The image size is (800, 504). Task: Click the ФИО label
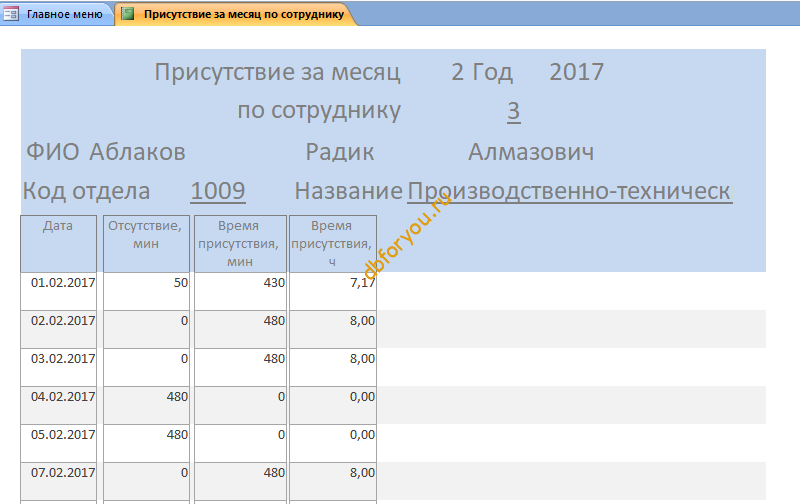point(53,152)
